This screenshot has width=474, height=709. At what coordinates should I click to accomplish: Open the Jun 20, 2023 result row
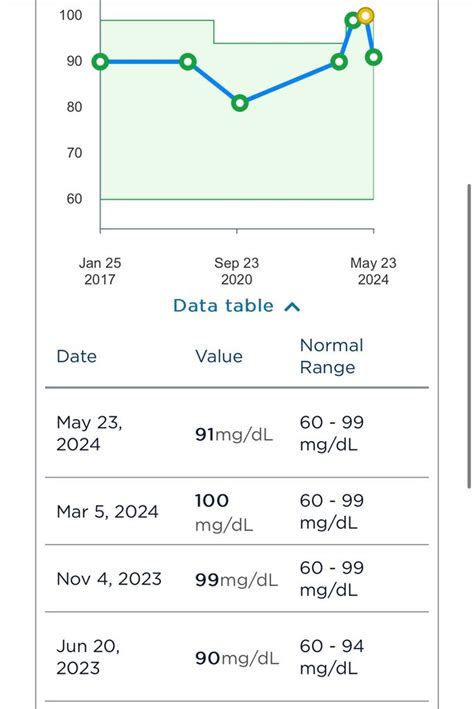(x=237, y=657)
